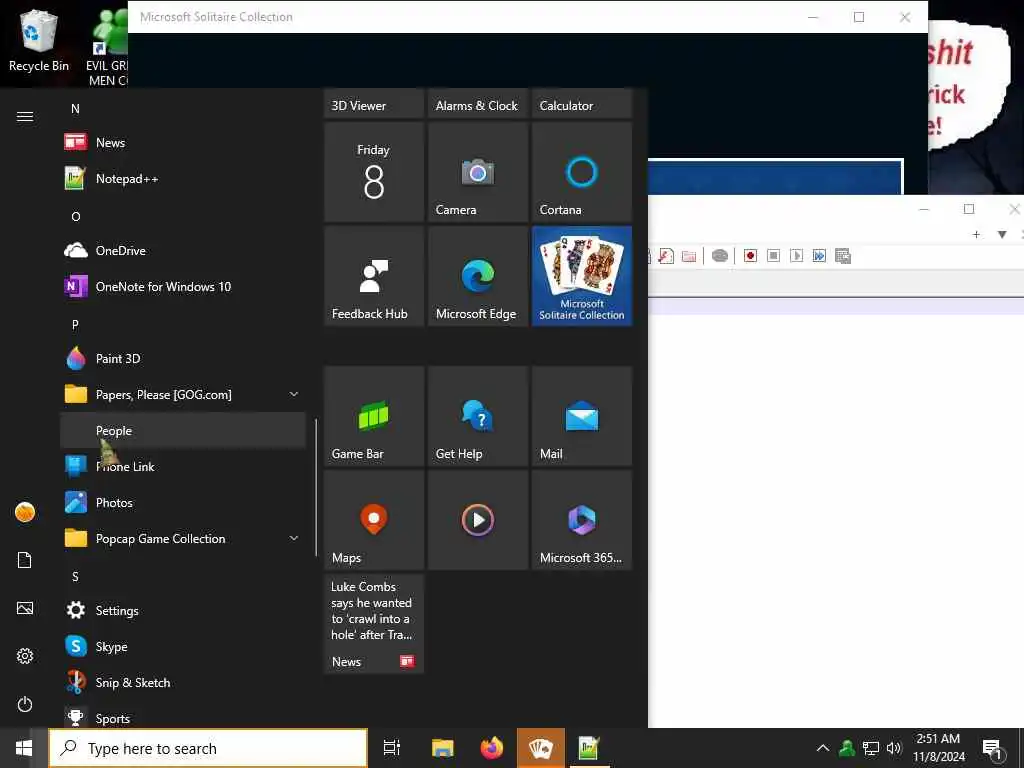This screenshot has width=1024, height=768.
Task: Switch to Notepad++ taskbar button
Action: point(588,748)
